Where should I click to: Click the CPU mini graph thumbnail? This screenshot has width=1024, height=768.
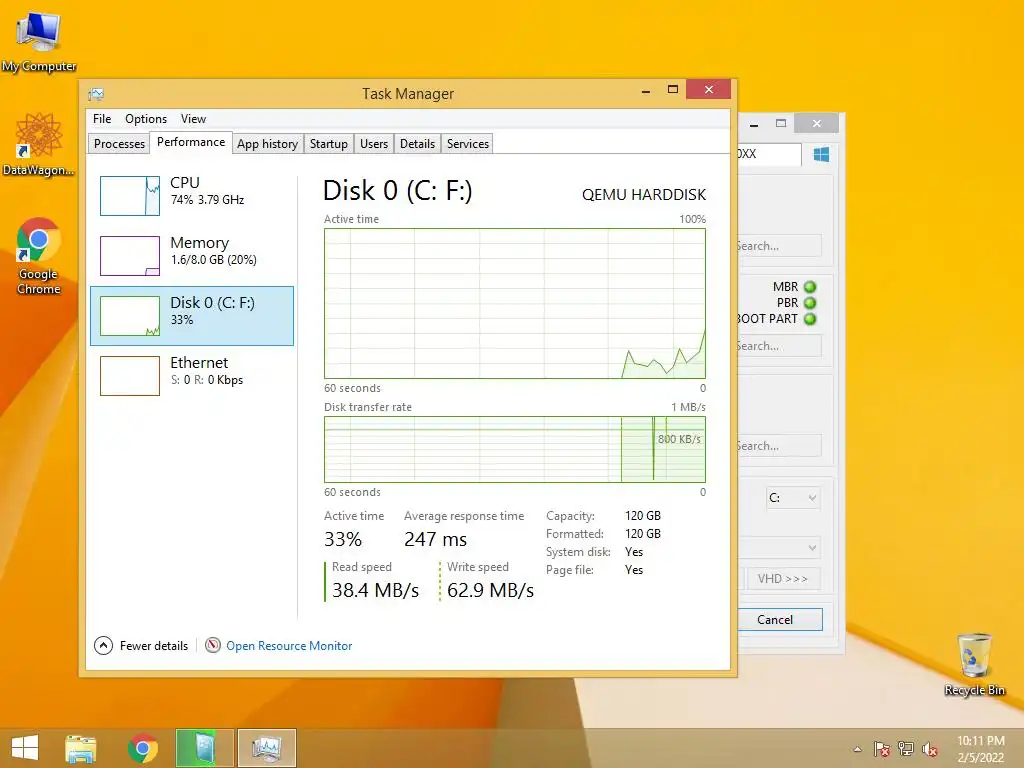pos(130,195)
